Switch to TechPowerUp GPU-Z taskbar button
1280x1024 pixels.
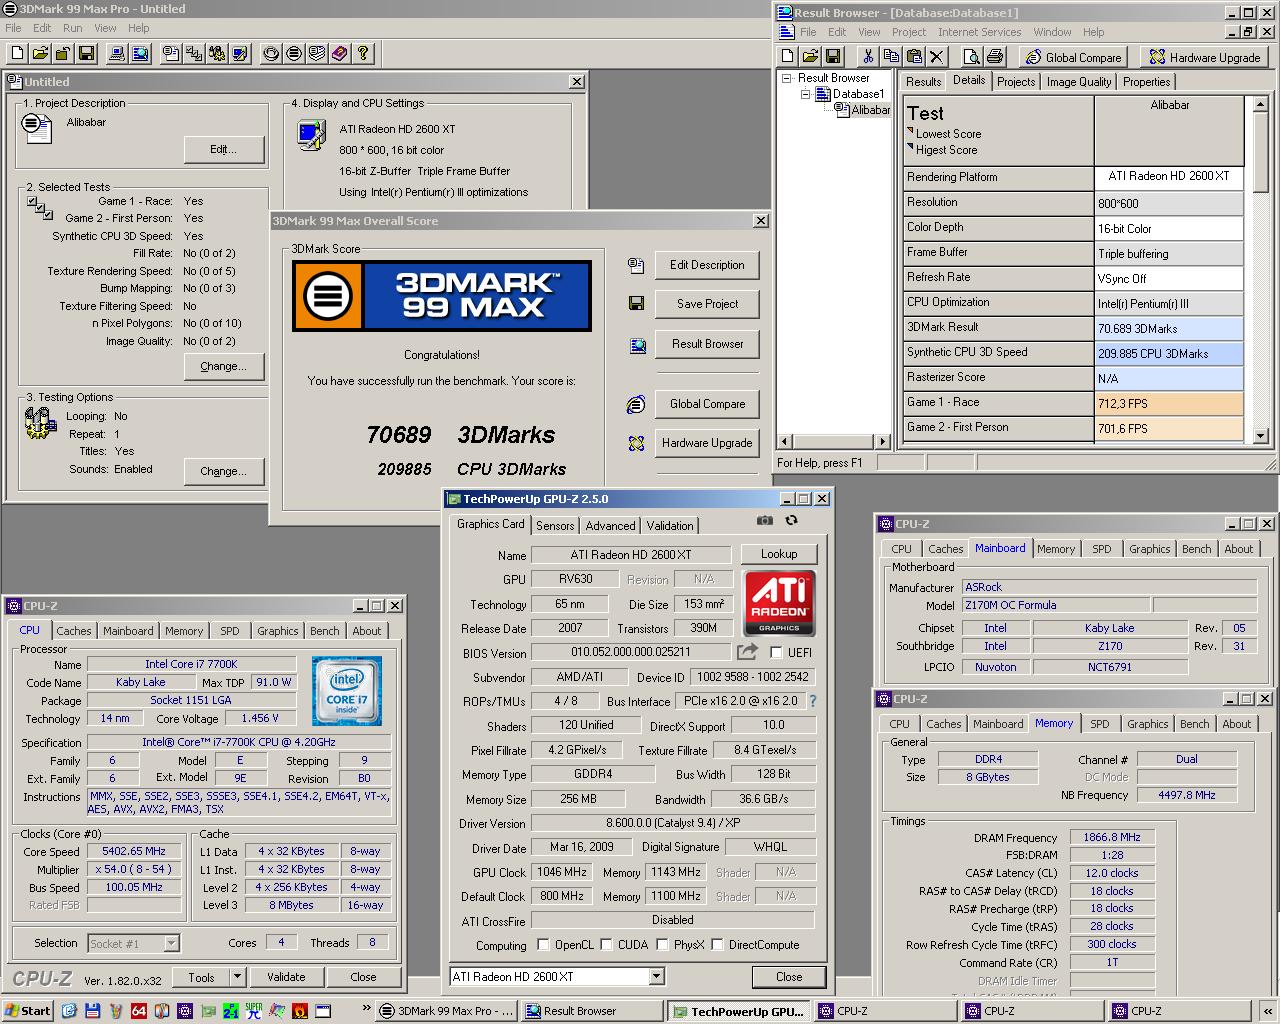738,1011
